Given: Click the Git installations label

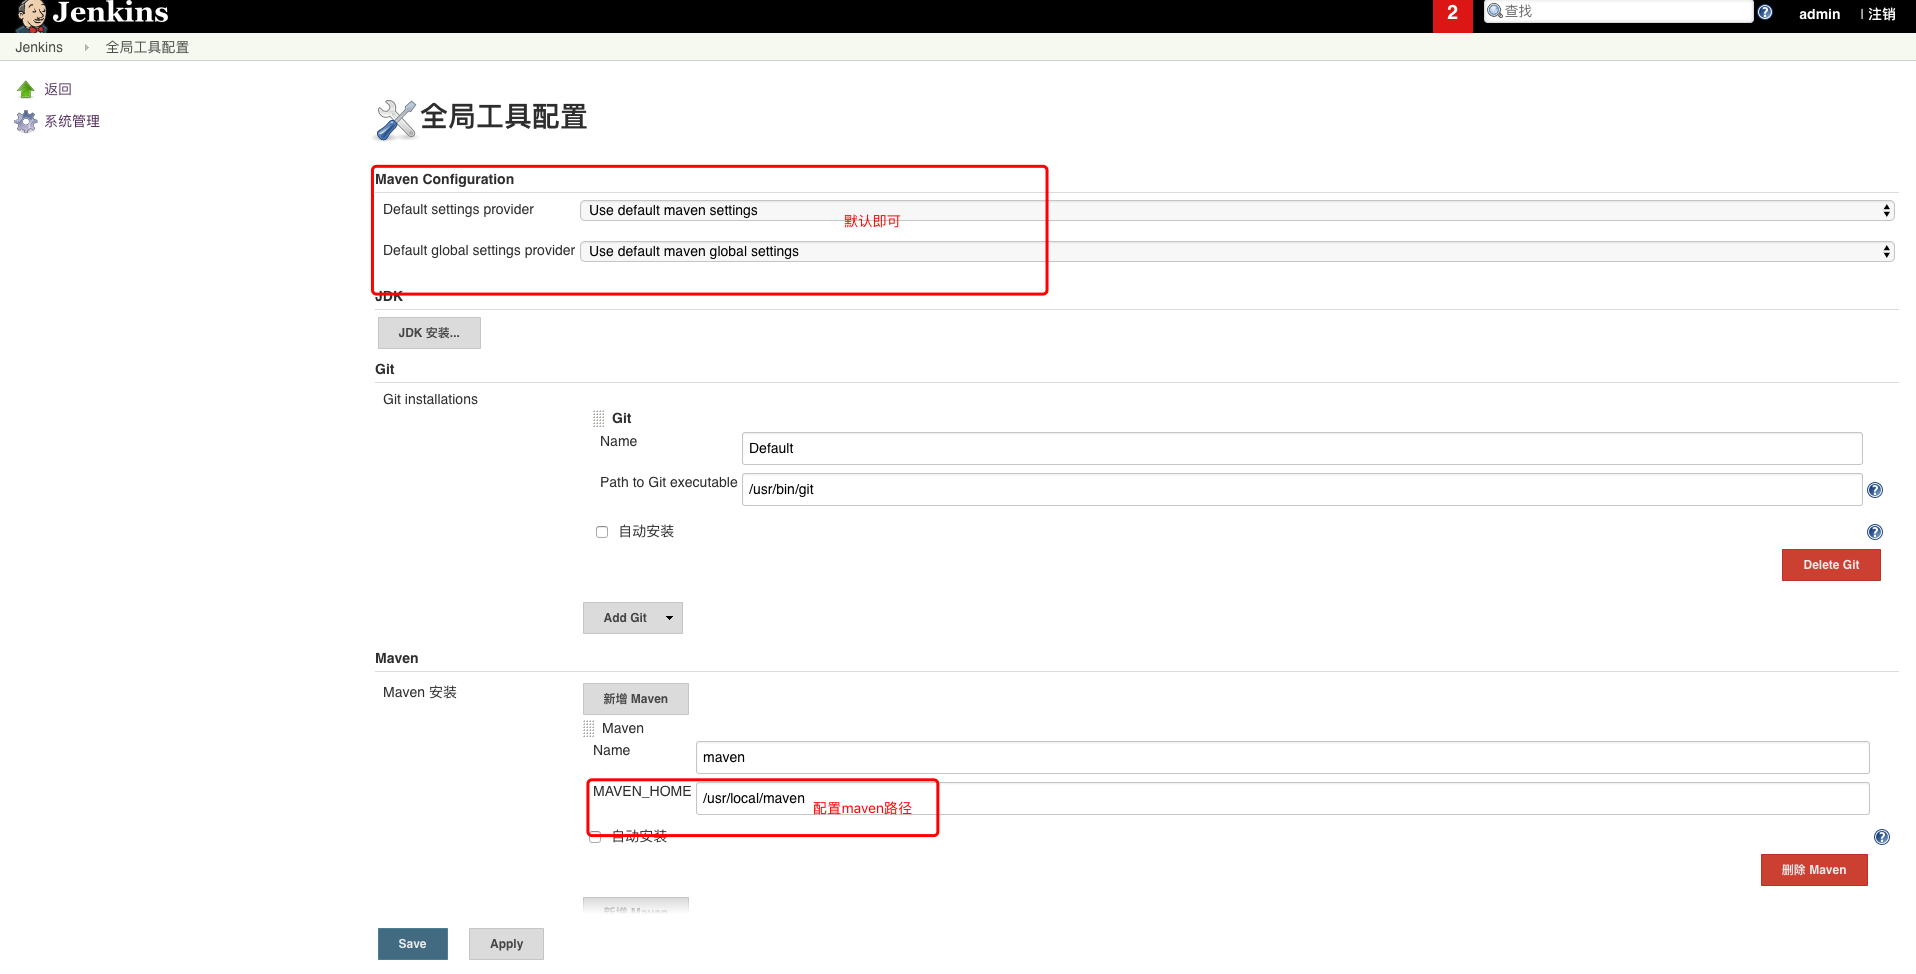Looking at the screenshot, I should (430, 399).
